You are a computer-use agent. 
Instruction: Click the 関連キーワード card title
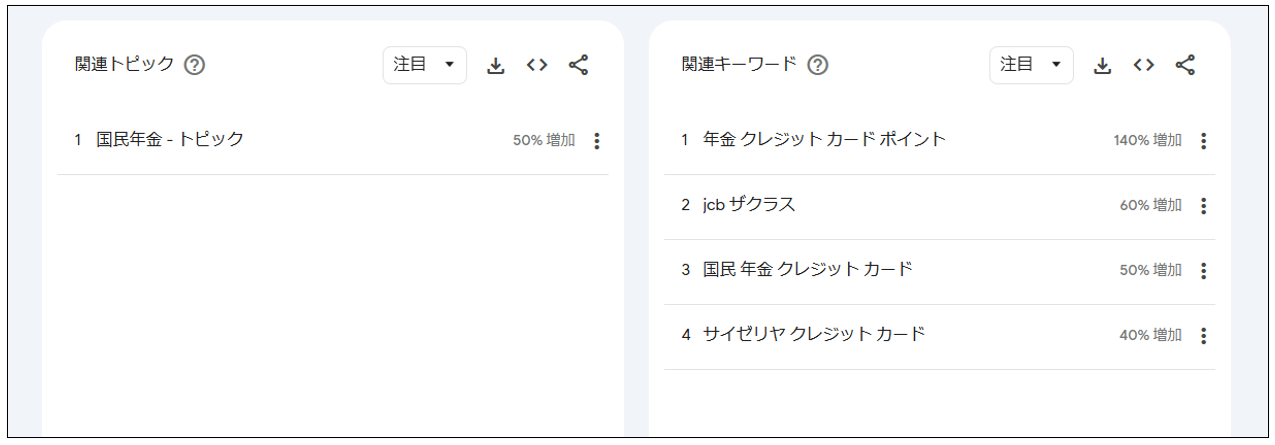tap(740, 65)
